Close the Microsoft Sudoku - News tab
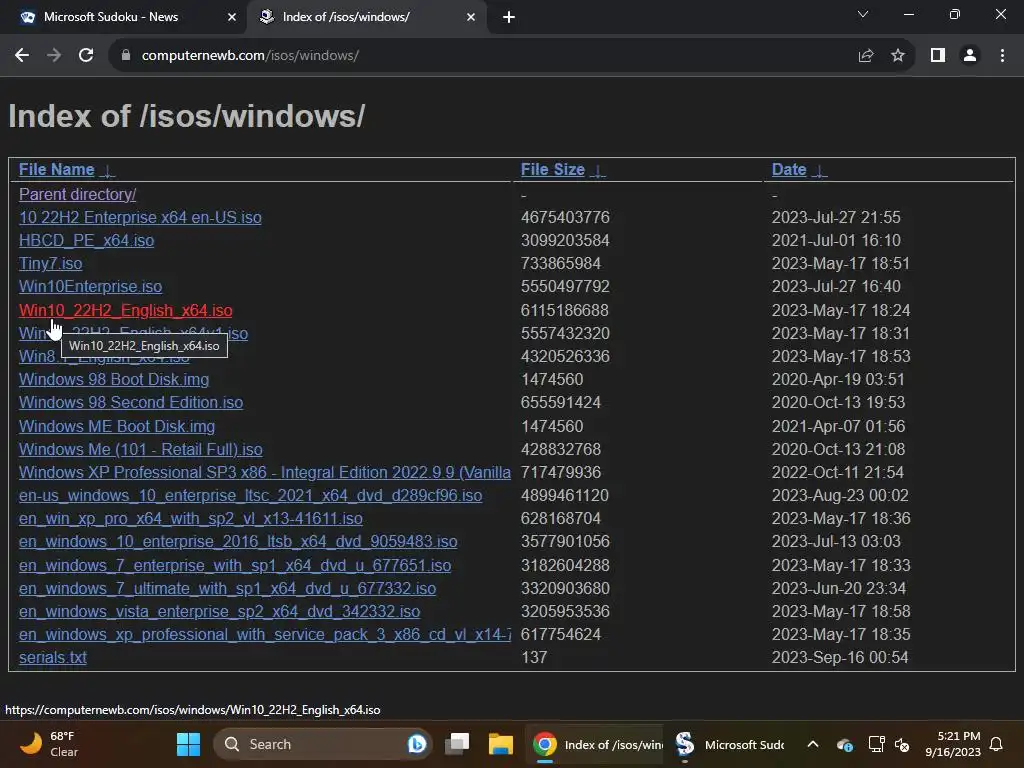The height and width of the screenshot is (768, 1024). [232, 18]
